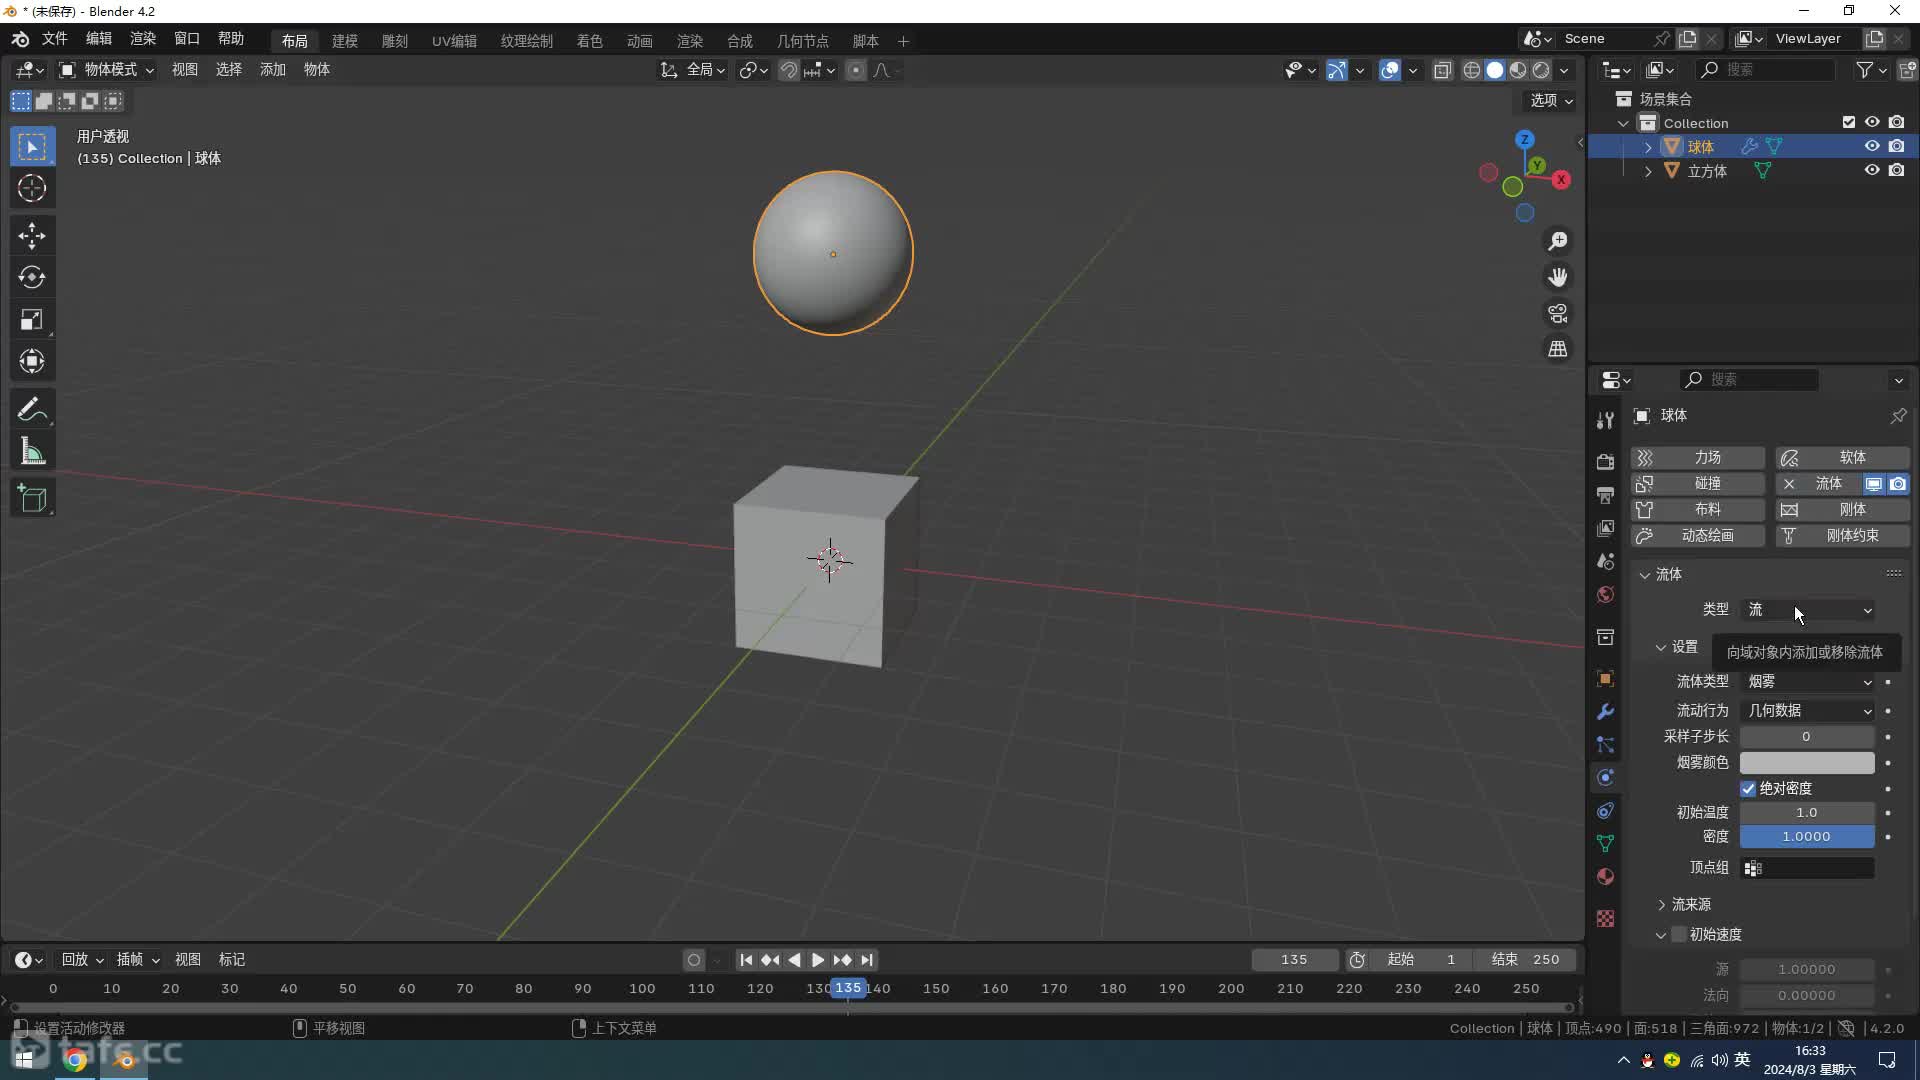Select the Move tool

coord(32,236)
